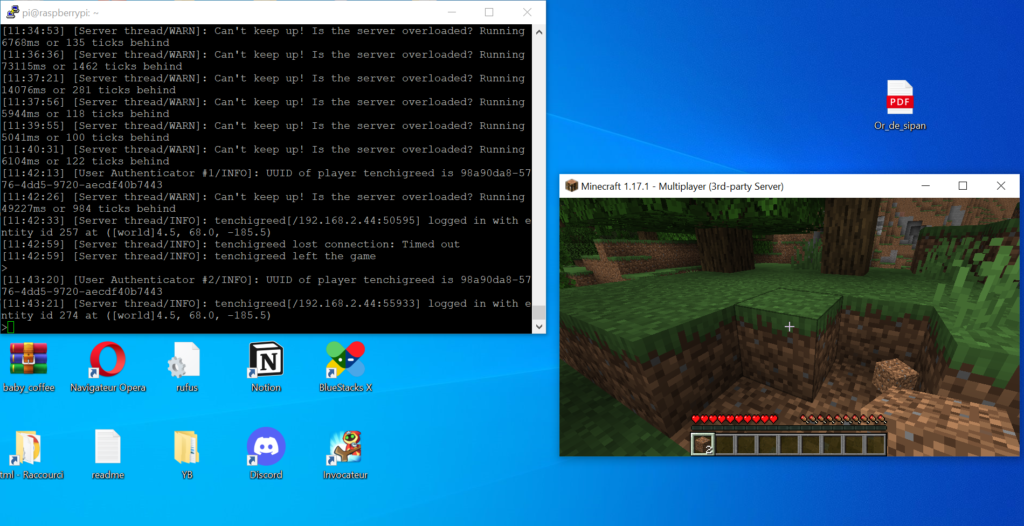Maximize the Minecraft window

click(963, 186)
